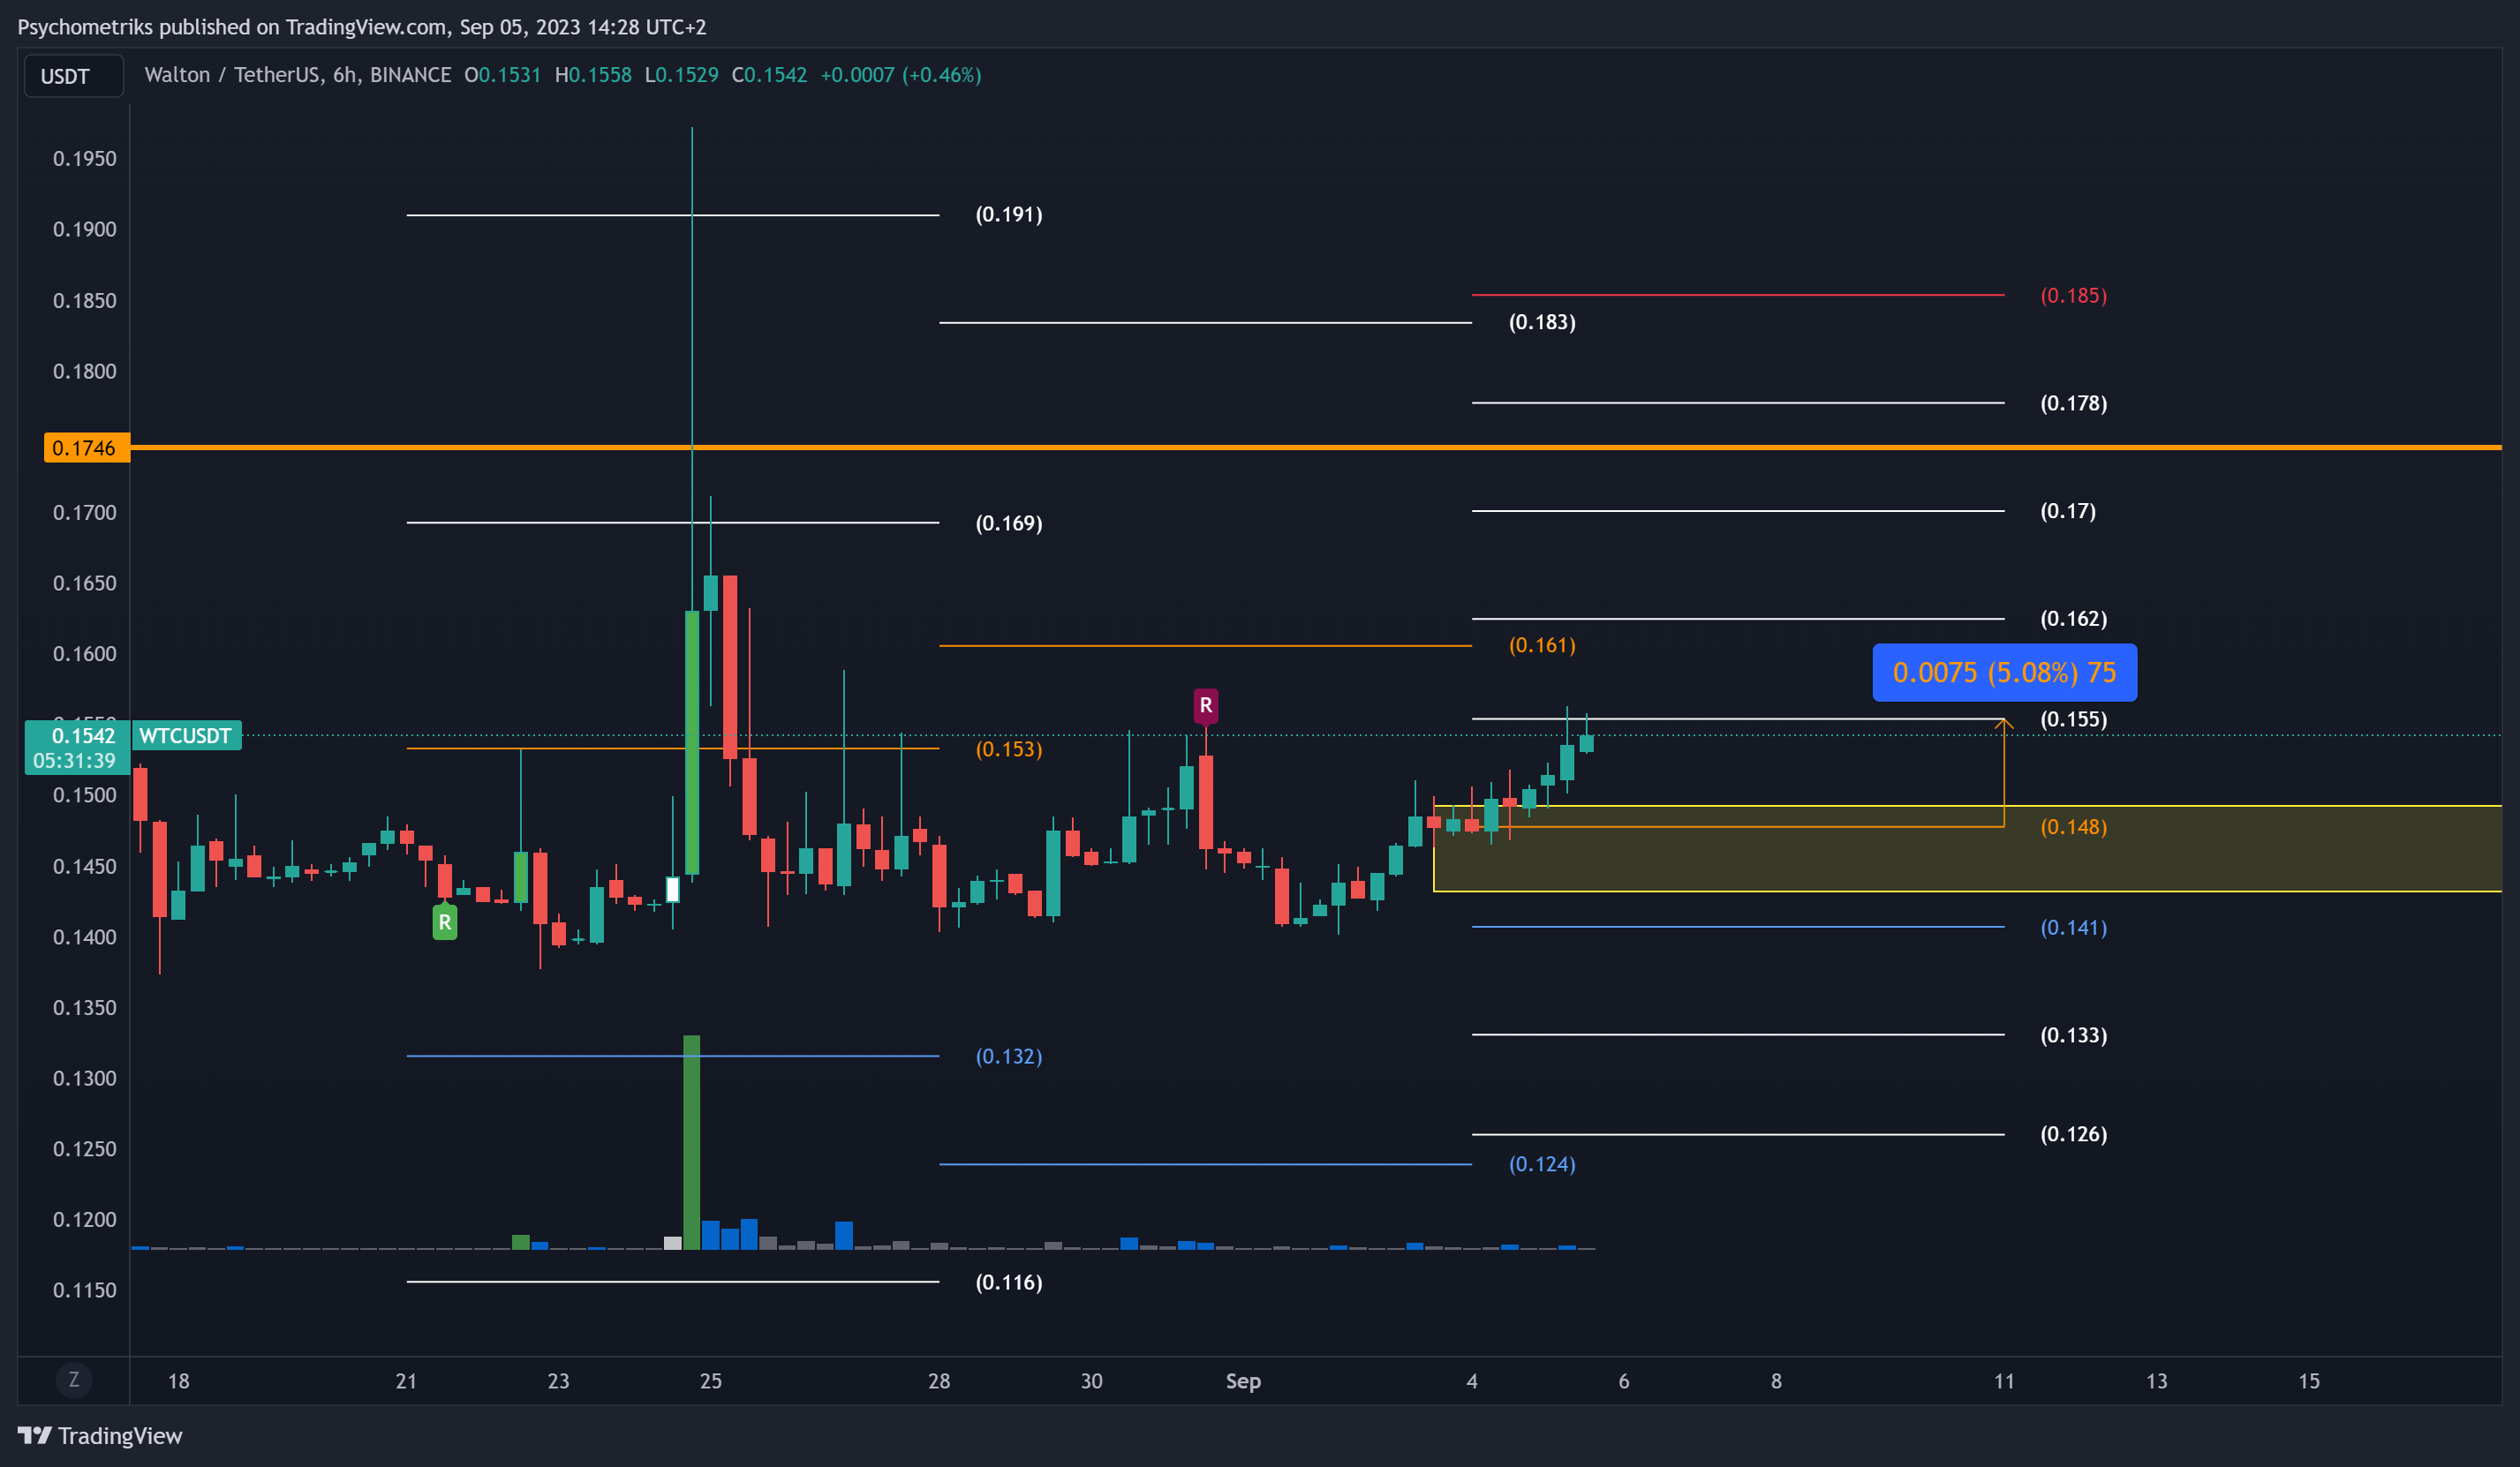Select the blue (0.132) level label
The image size is (2520, 1467).
(x=1009, y=1056)
